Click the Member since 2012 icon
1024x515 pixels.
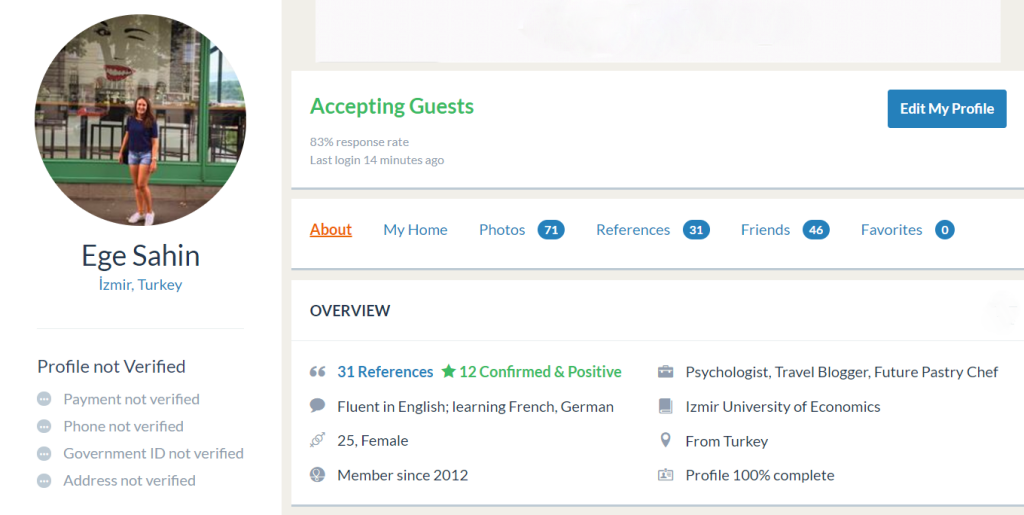[x=318, y=475]
